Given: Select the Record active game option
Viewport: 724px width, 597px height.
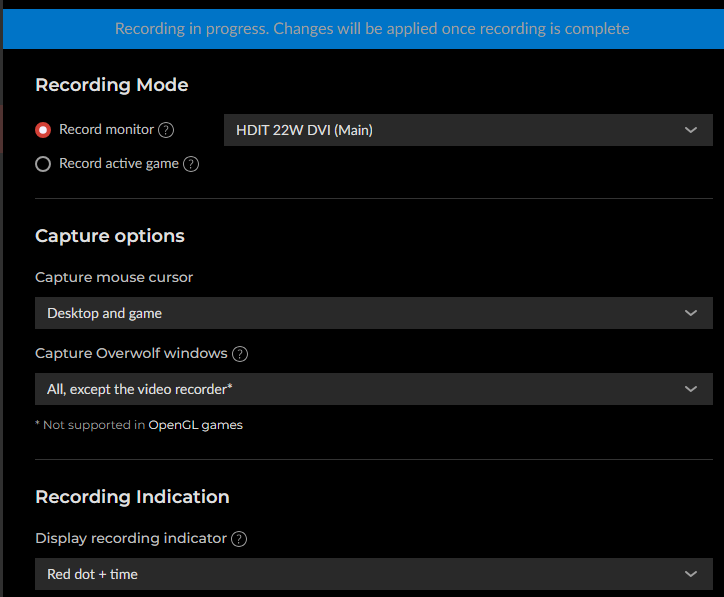Looking at the screenshot, I should coord(43,164).
